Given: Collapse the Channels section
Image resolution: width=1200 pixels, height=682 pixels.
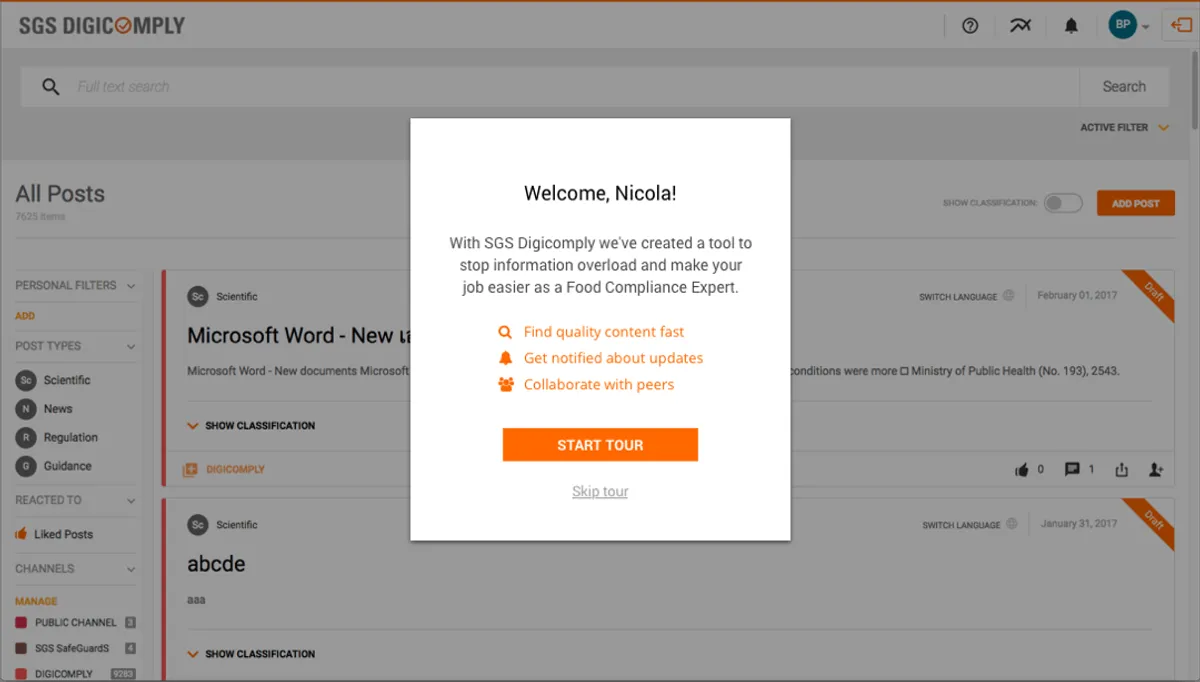Looking at the screenshot, I should 131,569.
